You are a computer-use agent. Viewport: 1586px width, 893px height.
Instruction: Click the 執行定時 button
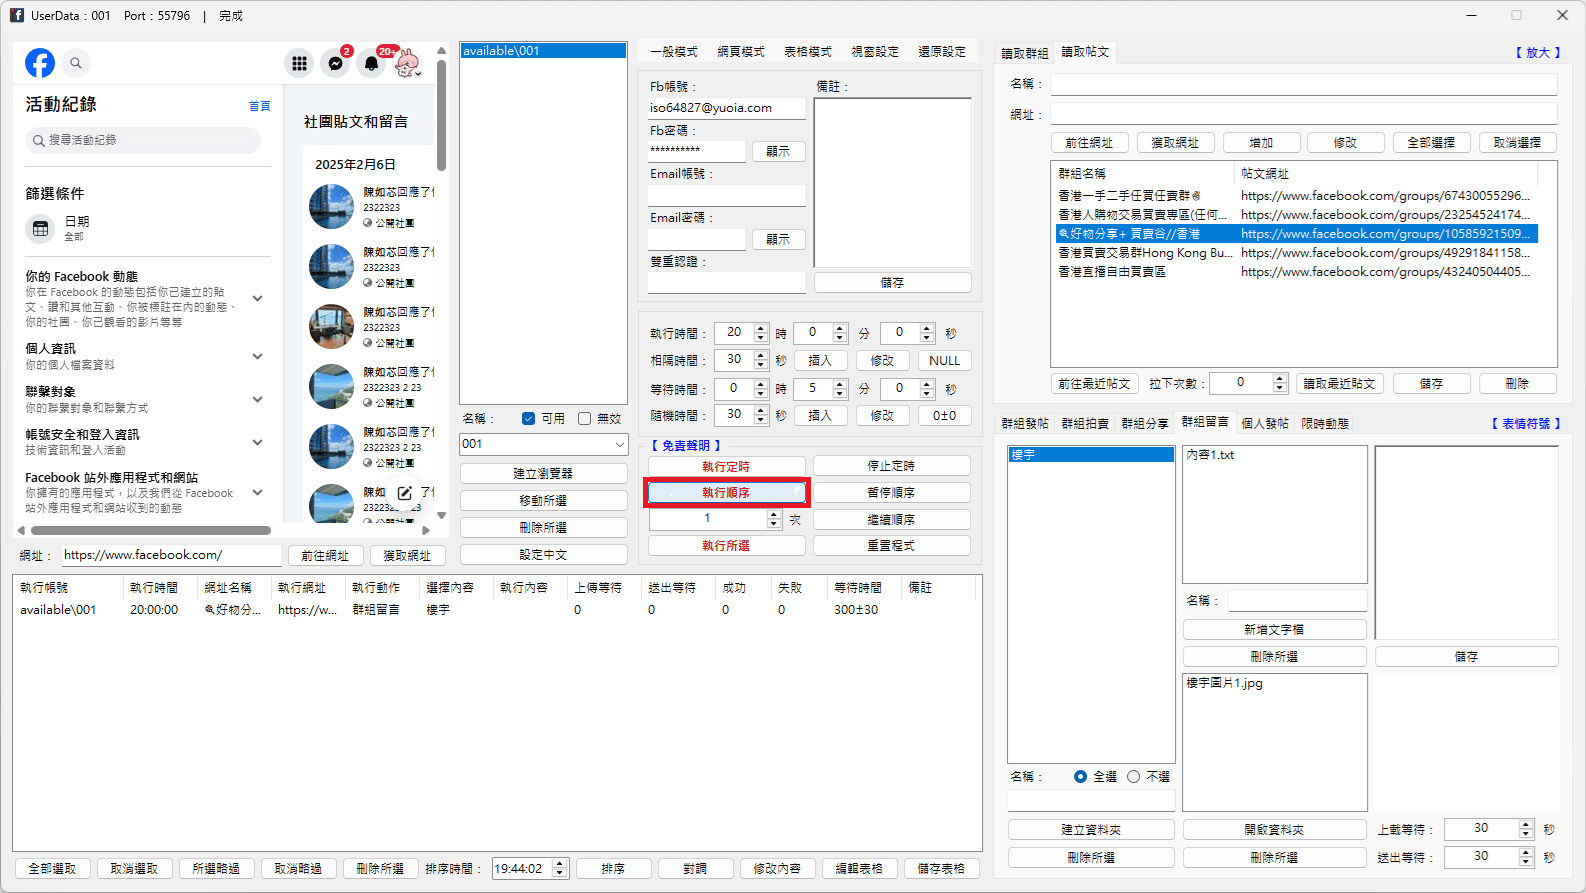pos(726,466)
